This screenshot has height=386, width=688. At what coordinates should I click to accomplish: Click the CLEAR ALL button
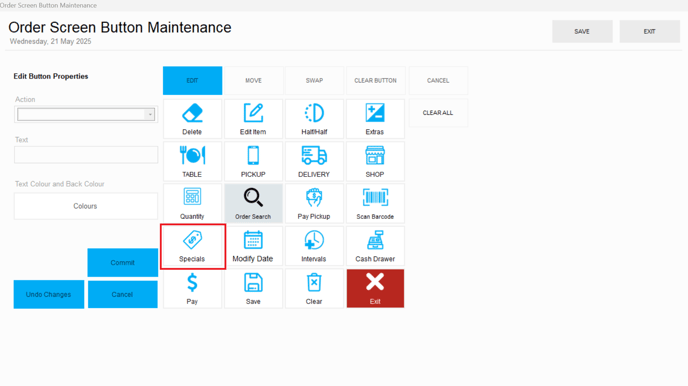[x=438, y=113]
